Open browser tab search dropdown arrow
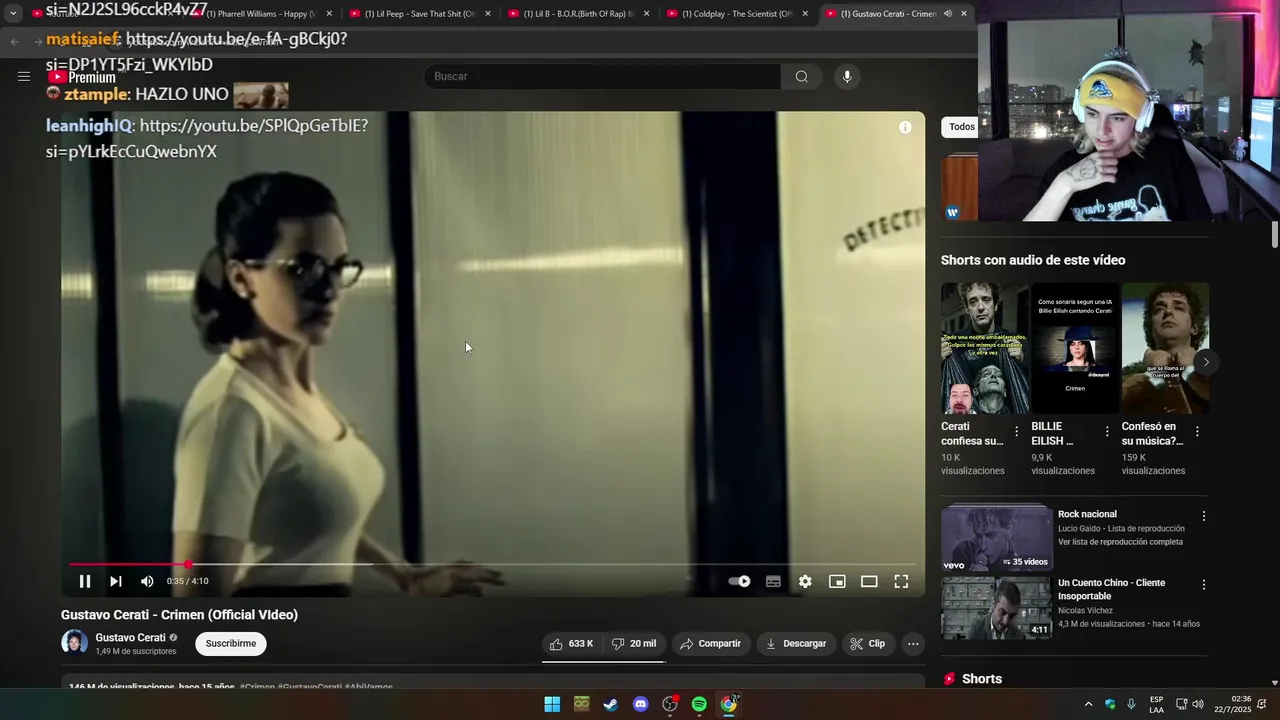 click(x=13, y=14)
